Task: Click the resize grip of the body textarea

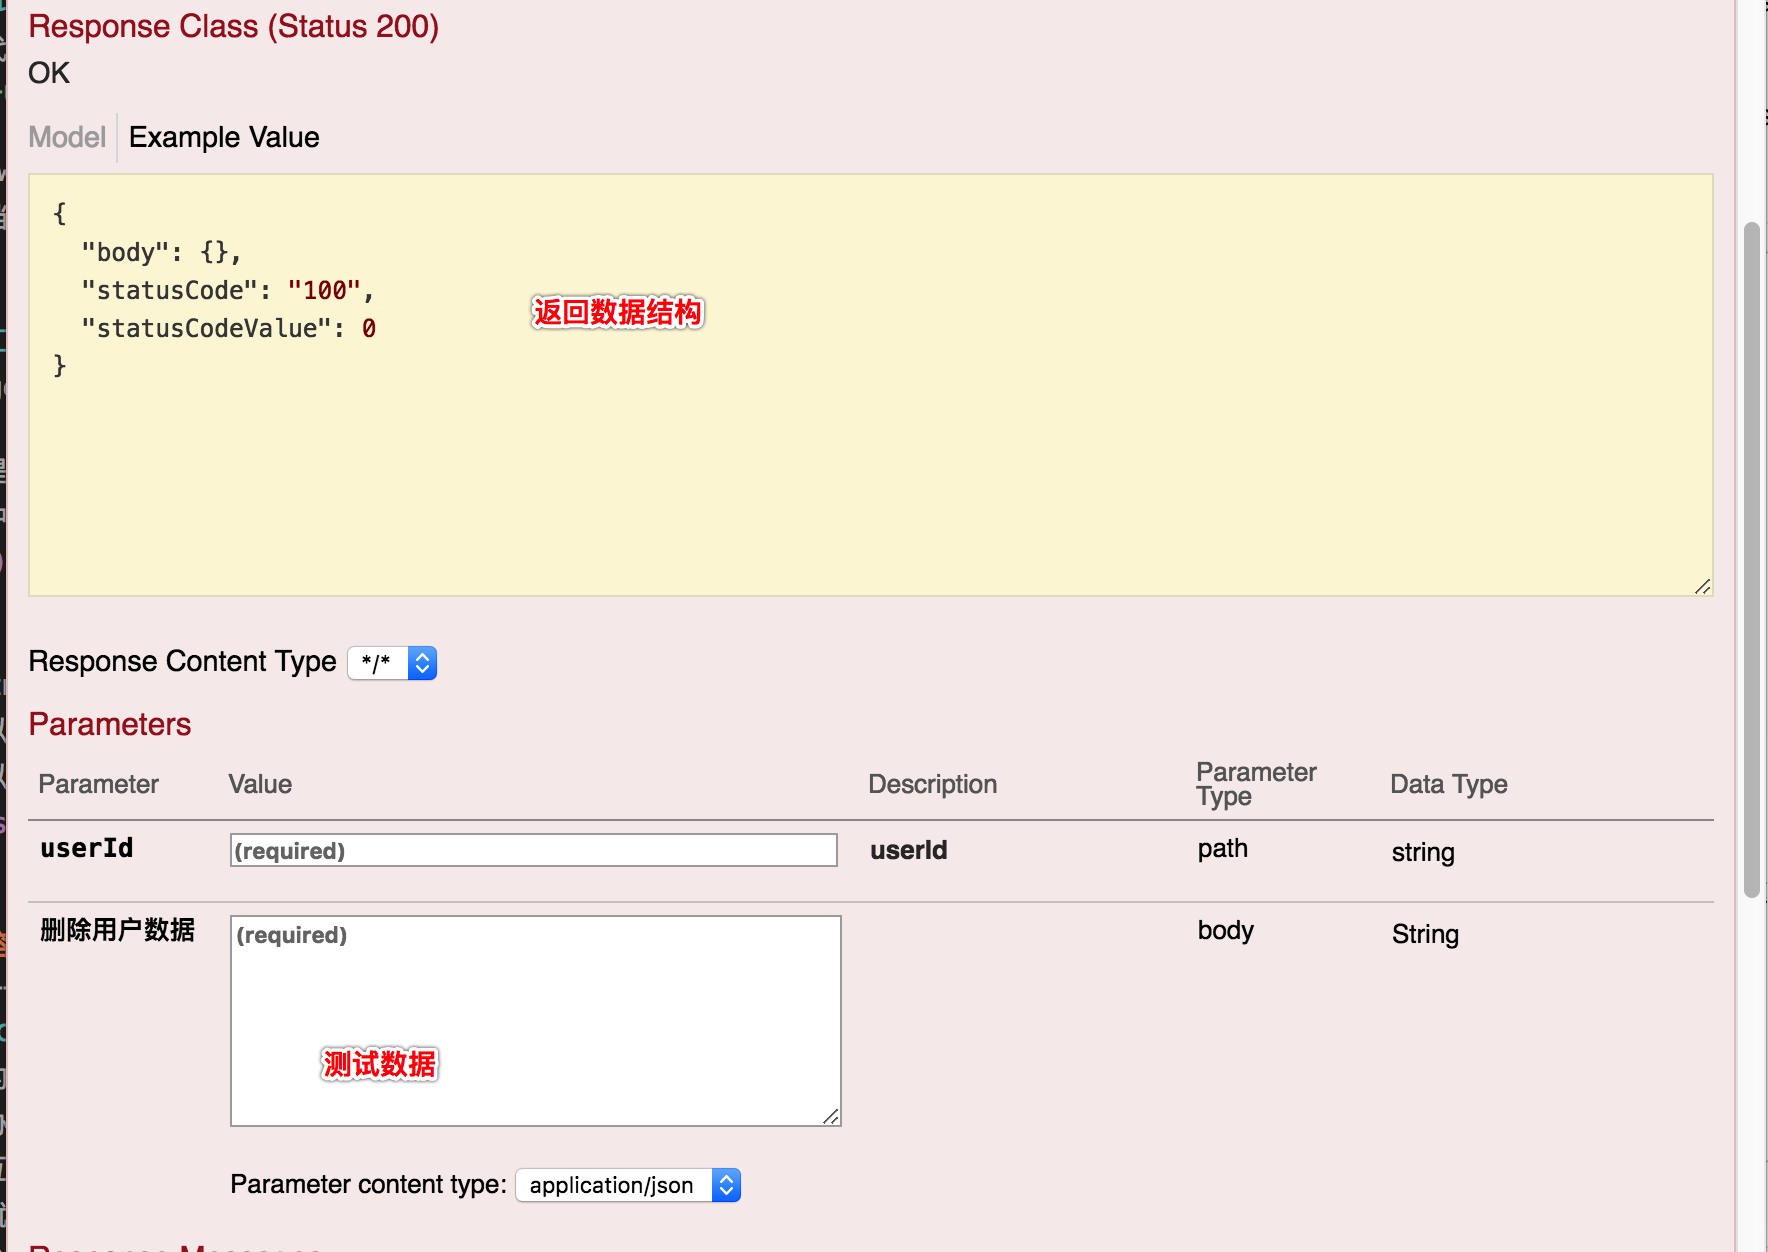Action: pos(831,1116)
